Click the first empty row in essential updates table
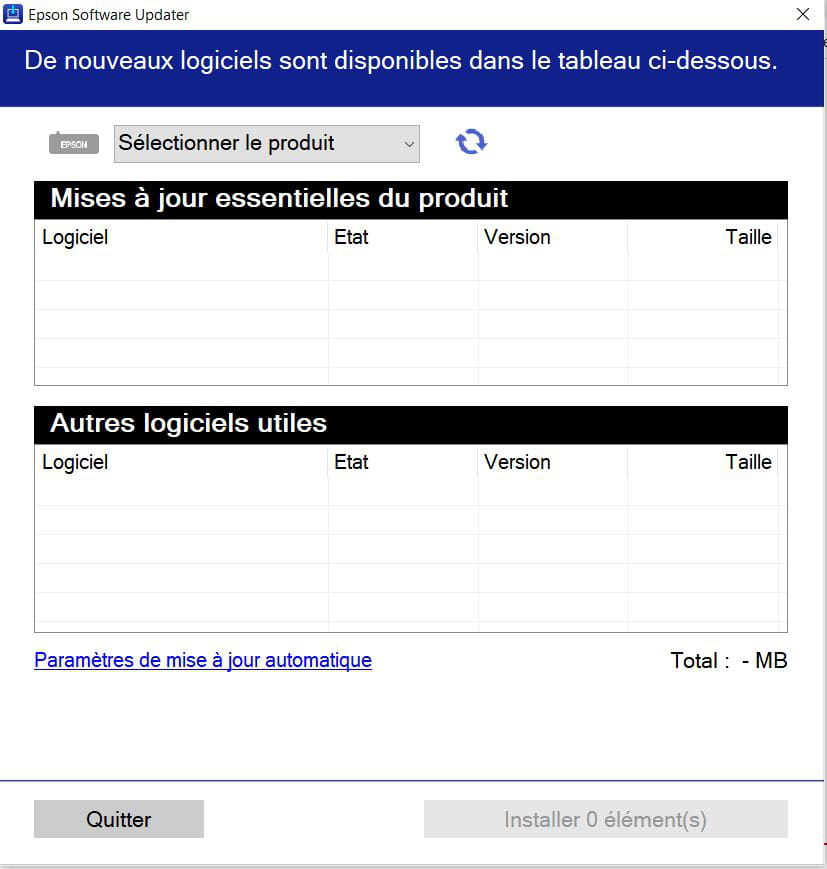 411,267
